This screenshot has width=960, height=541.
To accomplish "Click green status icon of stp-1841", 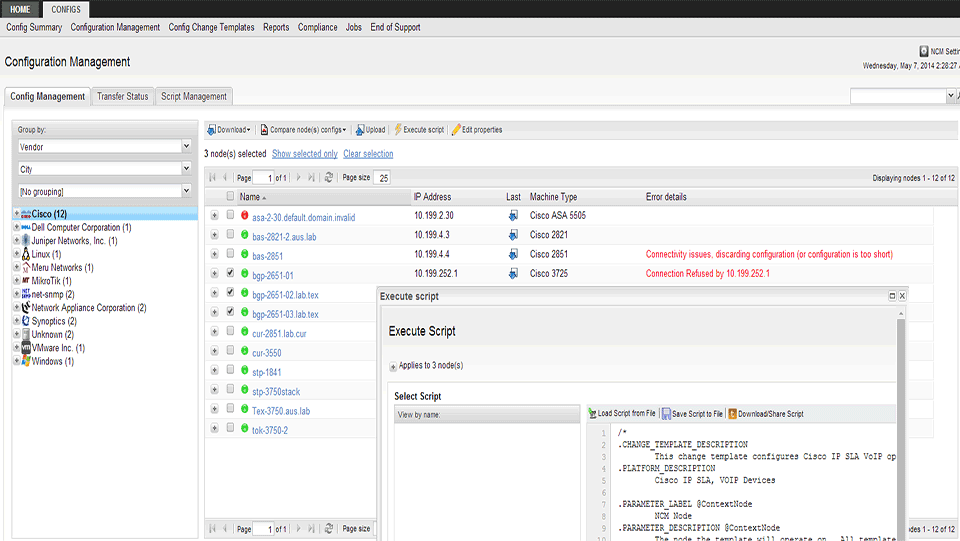I will (x=244, y=370).
